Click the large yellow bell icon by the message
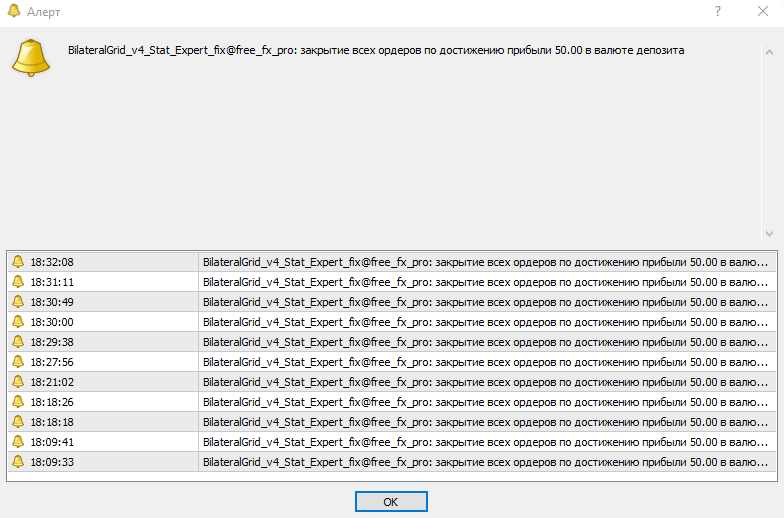 click(31, 58)
